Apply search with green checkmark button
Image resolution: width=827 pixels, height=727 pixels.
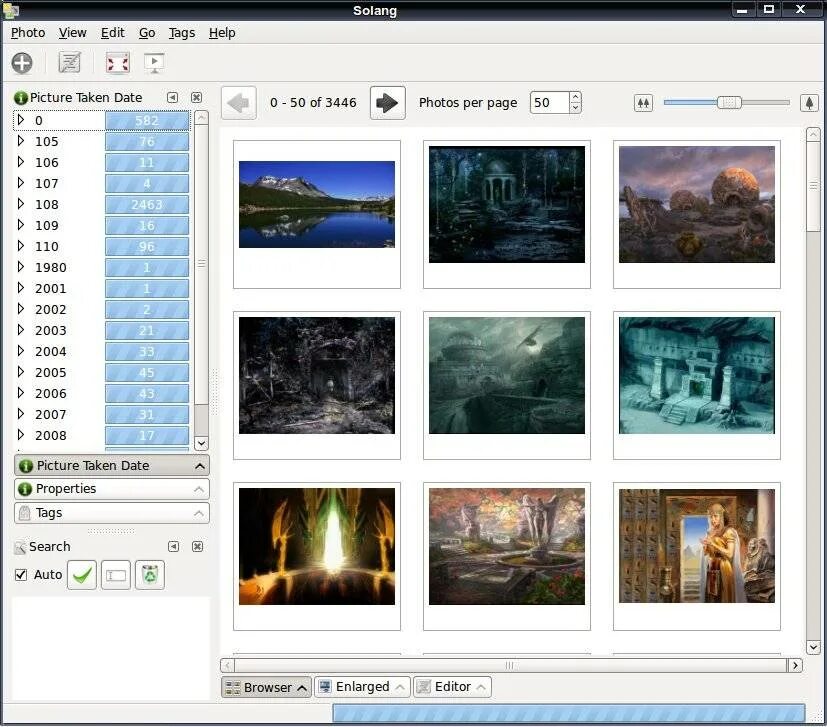tap(82, 575)
